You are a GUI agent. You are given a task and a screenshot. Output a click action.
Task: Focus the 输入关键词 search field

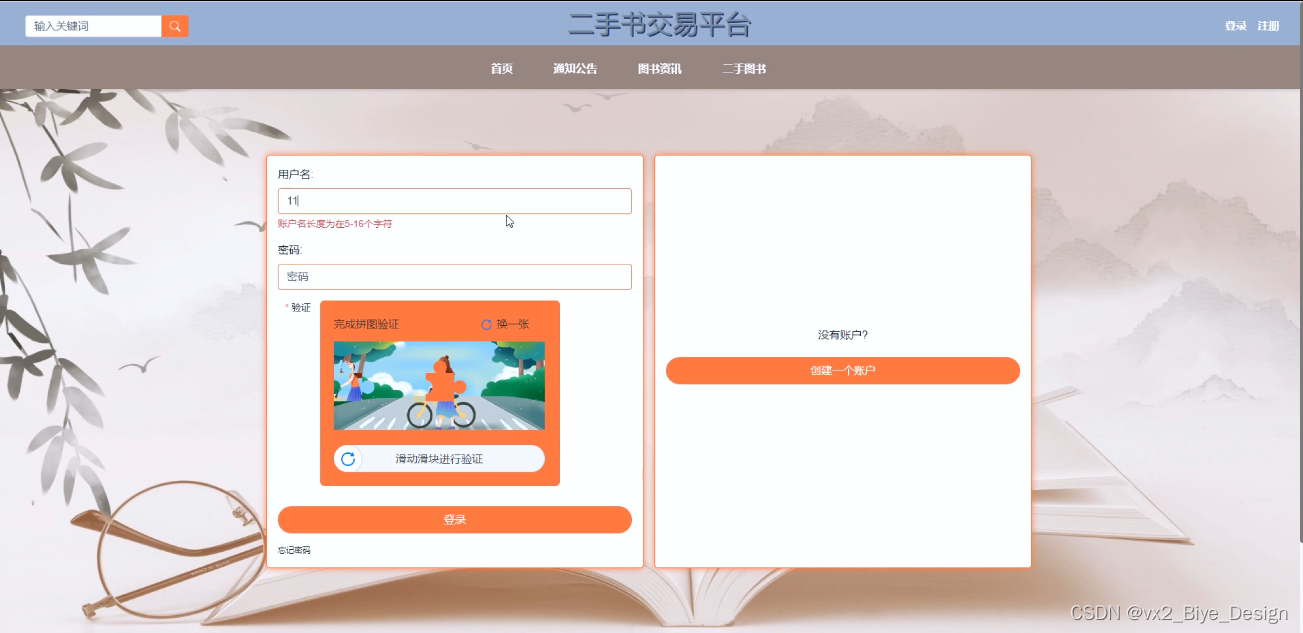(x=94, y=26)
